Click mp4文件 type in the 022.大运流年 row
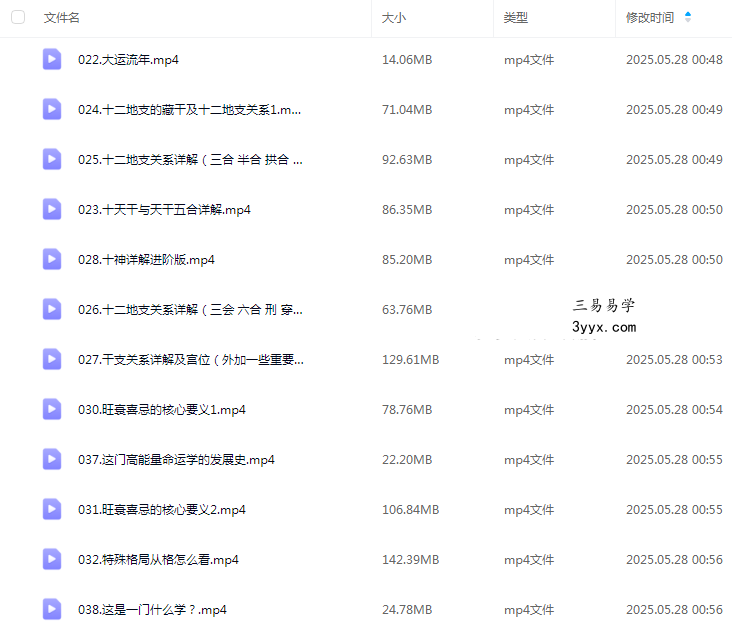The width and height of the screenshot is (732, 630). (529, 60)
